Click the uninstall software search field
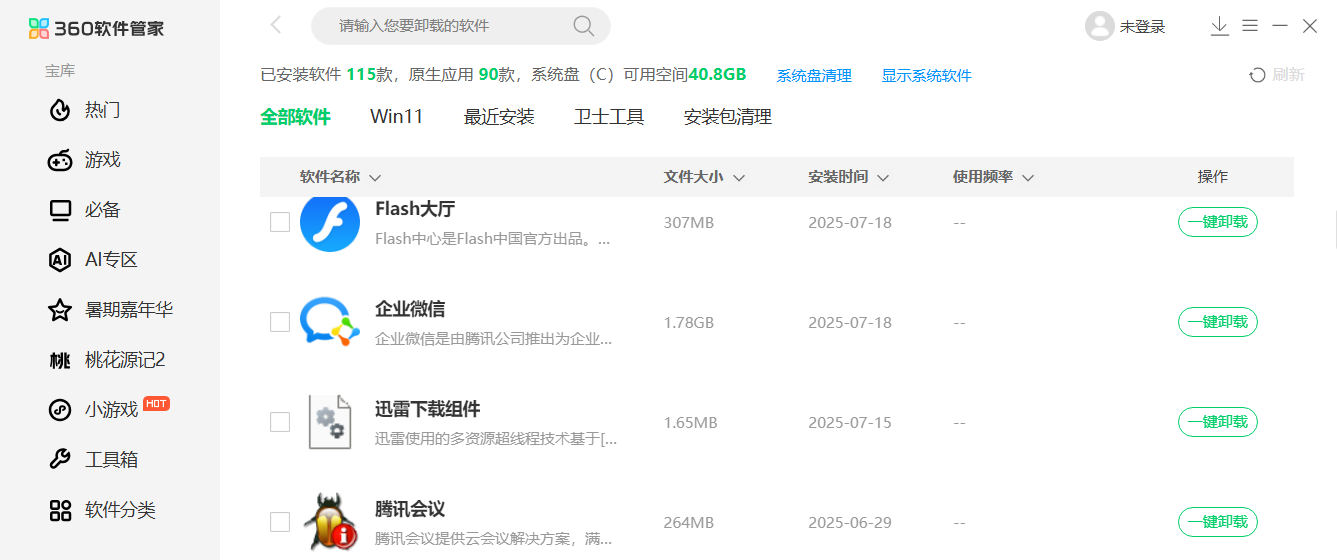 pos(445,26)
